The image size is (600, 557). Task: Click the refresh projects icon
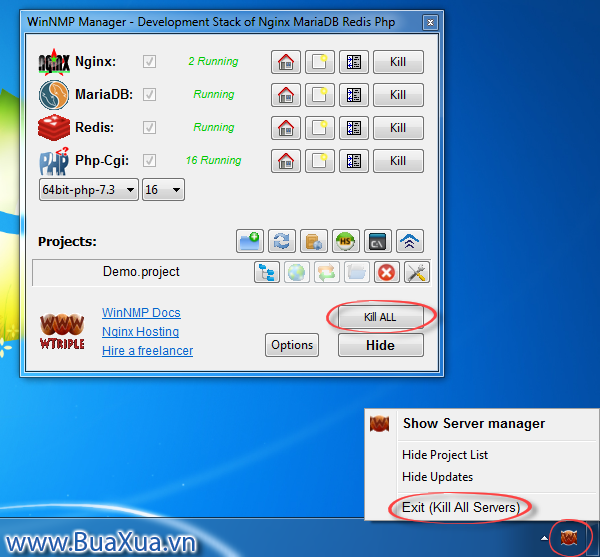click(282, 241)
